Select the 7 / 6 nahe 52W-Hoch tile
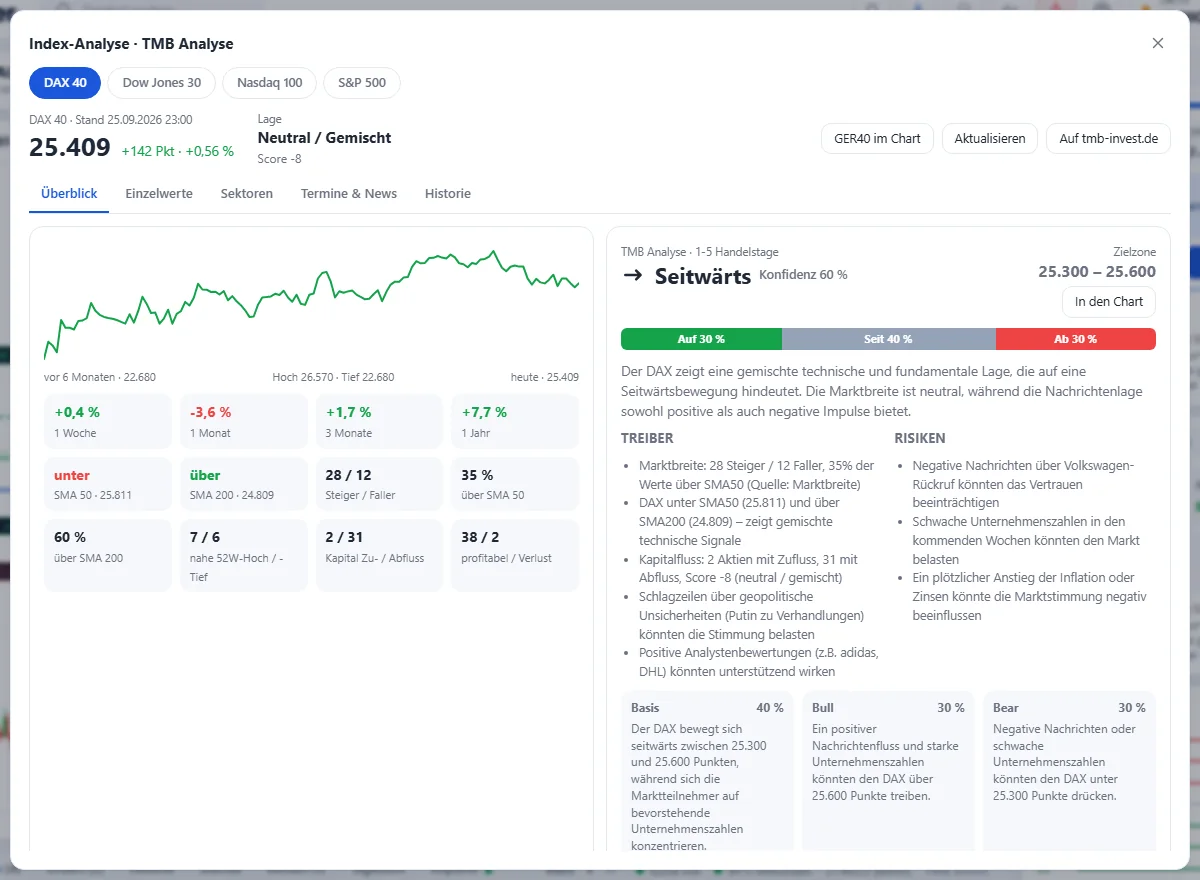The width and height of the screenshot is (1200, 880). click(x=243, y=555)
